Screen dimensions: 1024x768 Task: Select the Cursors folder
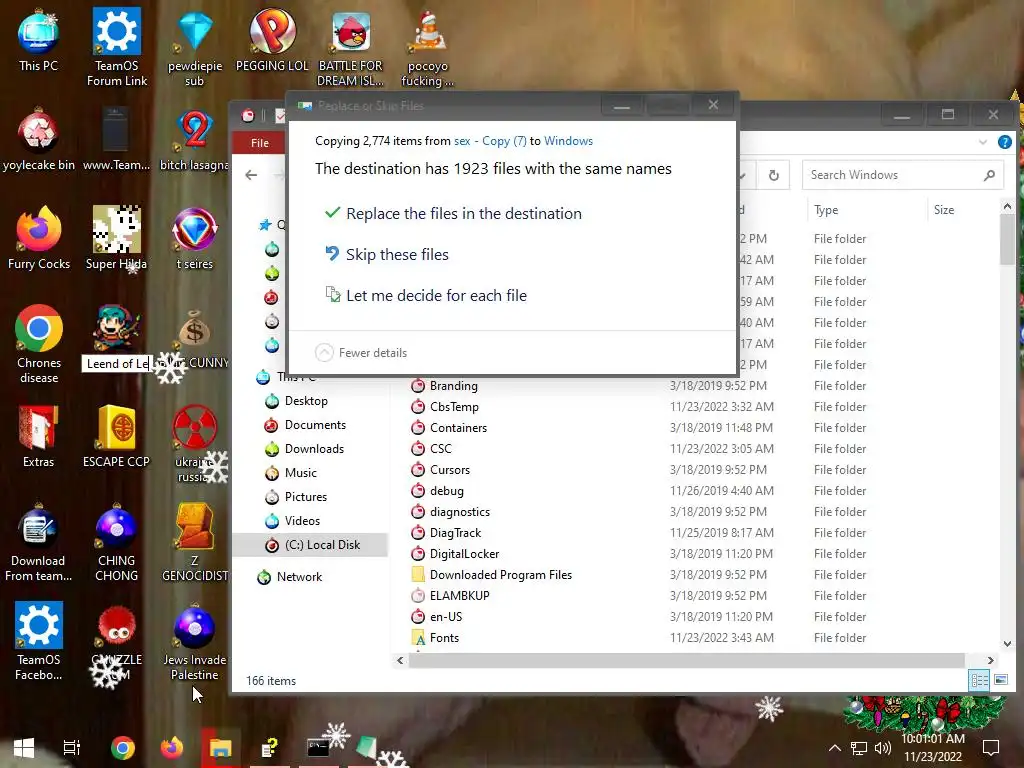(x=449, y=470)
